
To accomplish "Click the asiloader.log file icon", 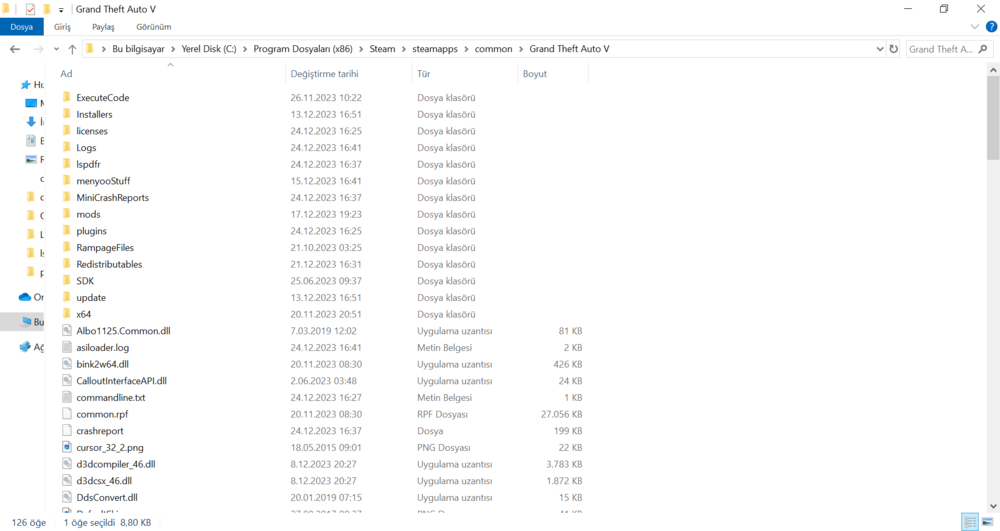I will [66, 347].
